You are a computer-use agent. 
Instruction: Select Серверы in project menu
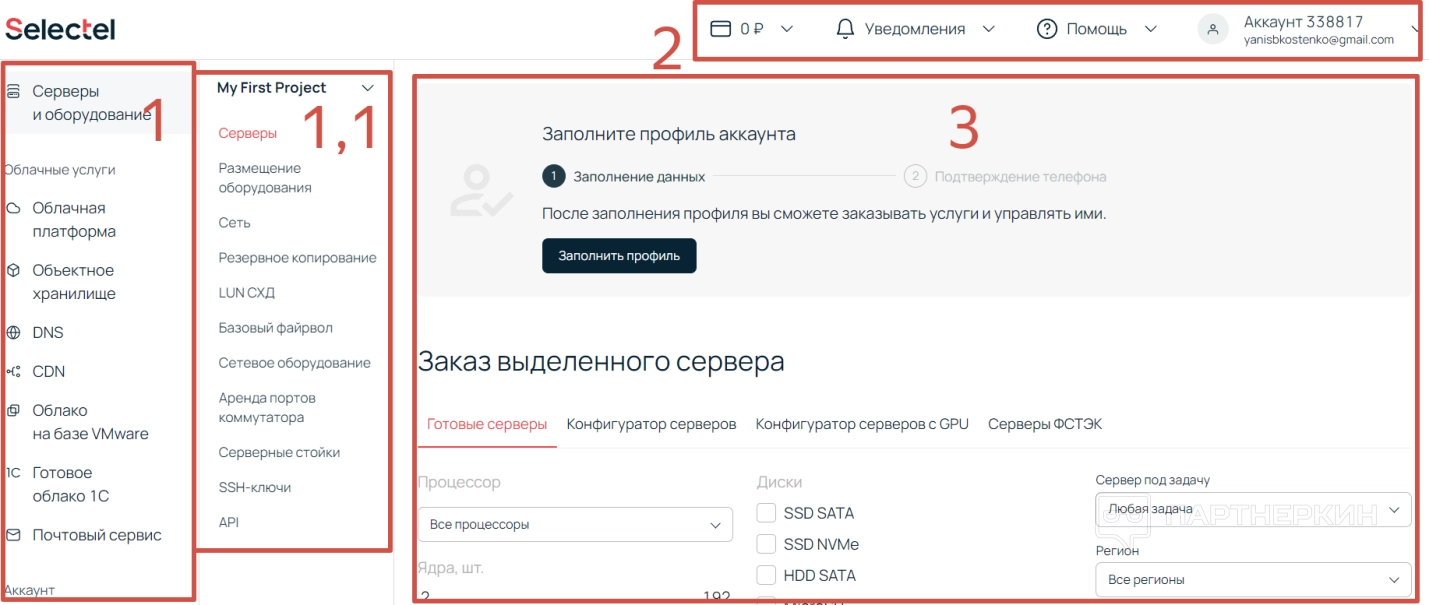point(248,133)
